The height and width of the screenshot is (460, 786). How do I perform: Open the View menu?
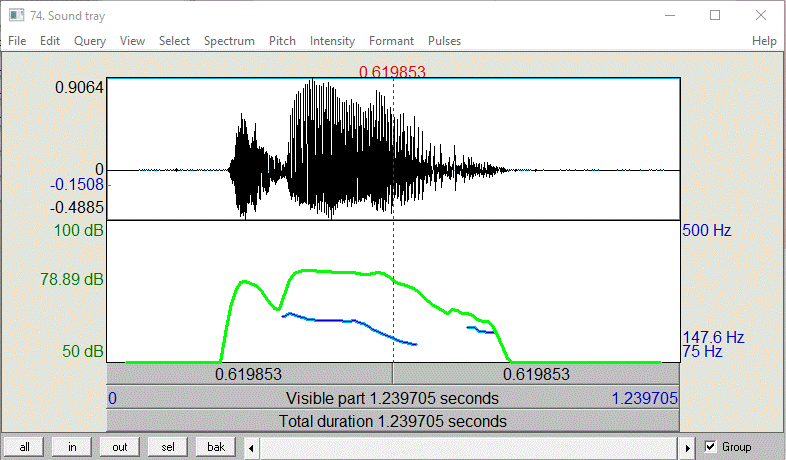tap(132, 41)
